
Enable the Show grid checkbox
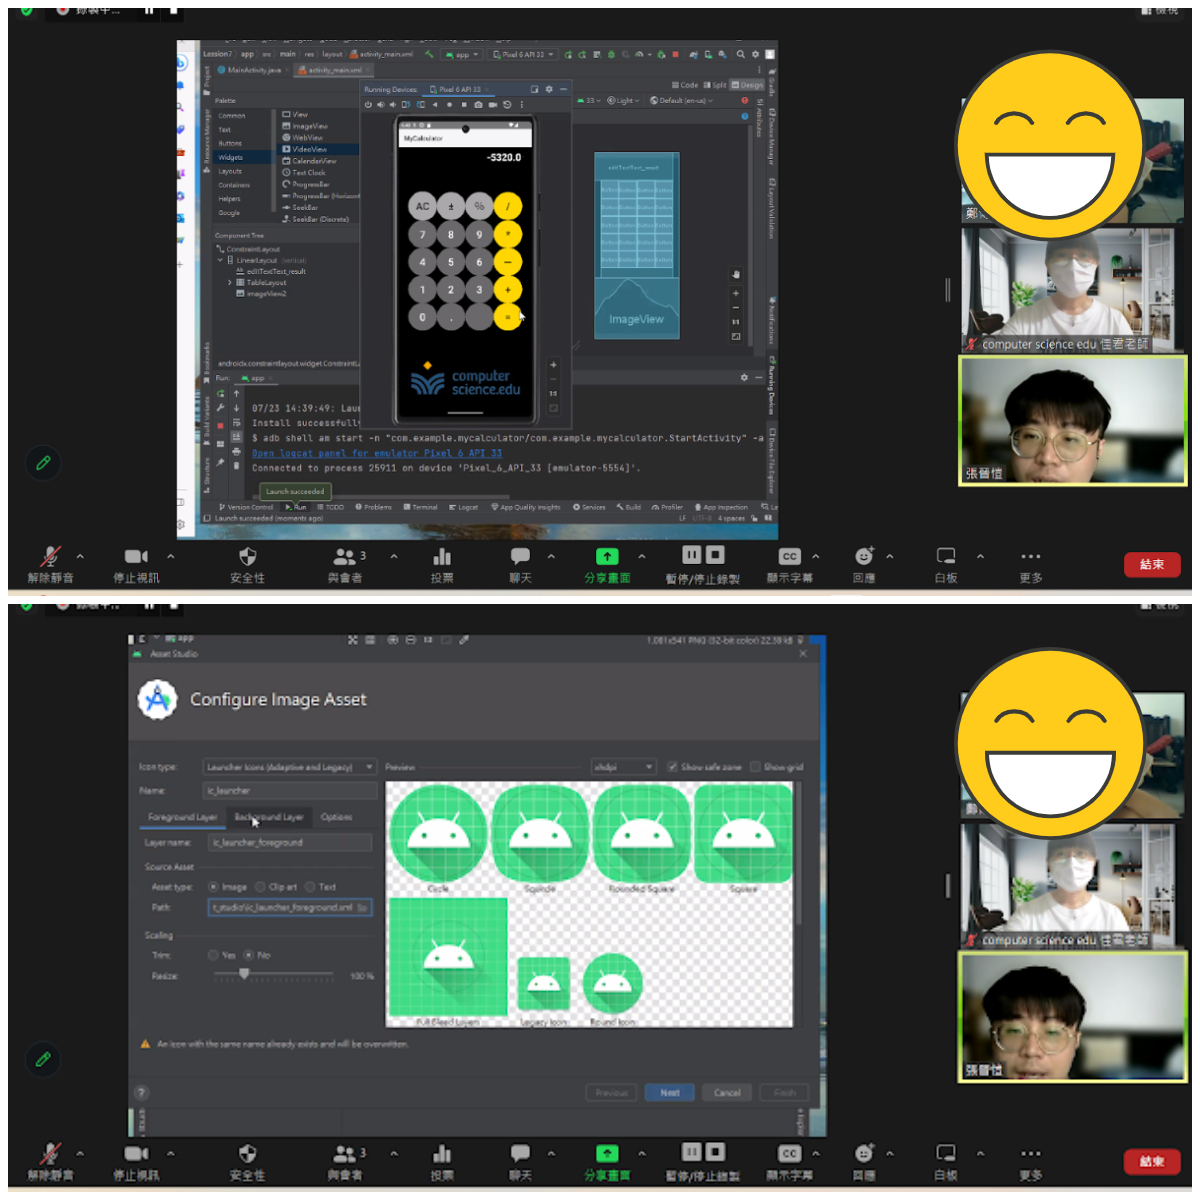point(755,767)
